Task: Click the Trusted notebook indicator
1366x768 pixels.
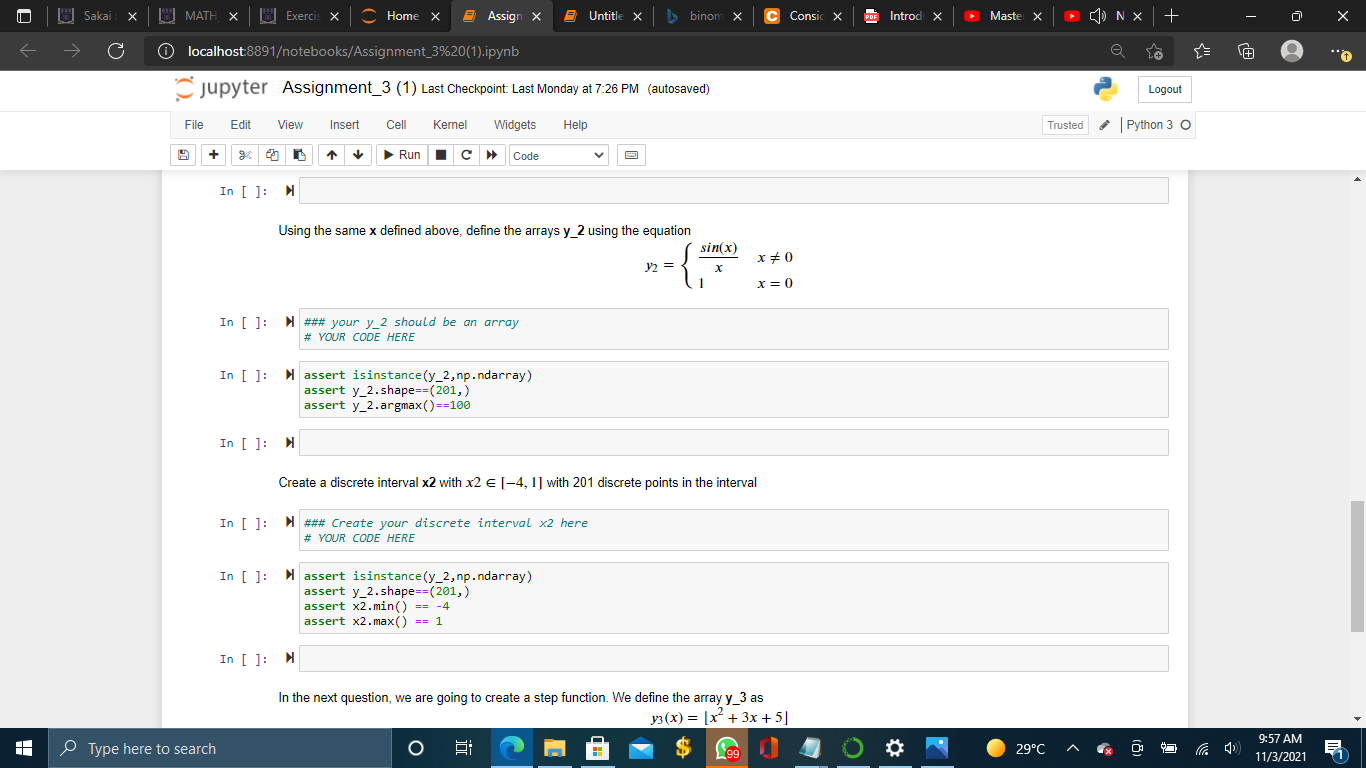Action: 1065,125
